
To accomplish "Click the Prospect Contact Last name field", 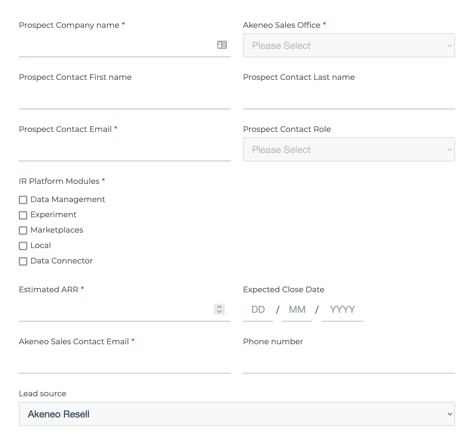I will [349, 97].
